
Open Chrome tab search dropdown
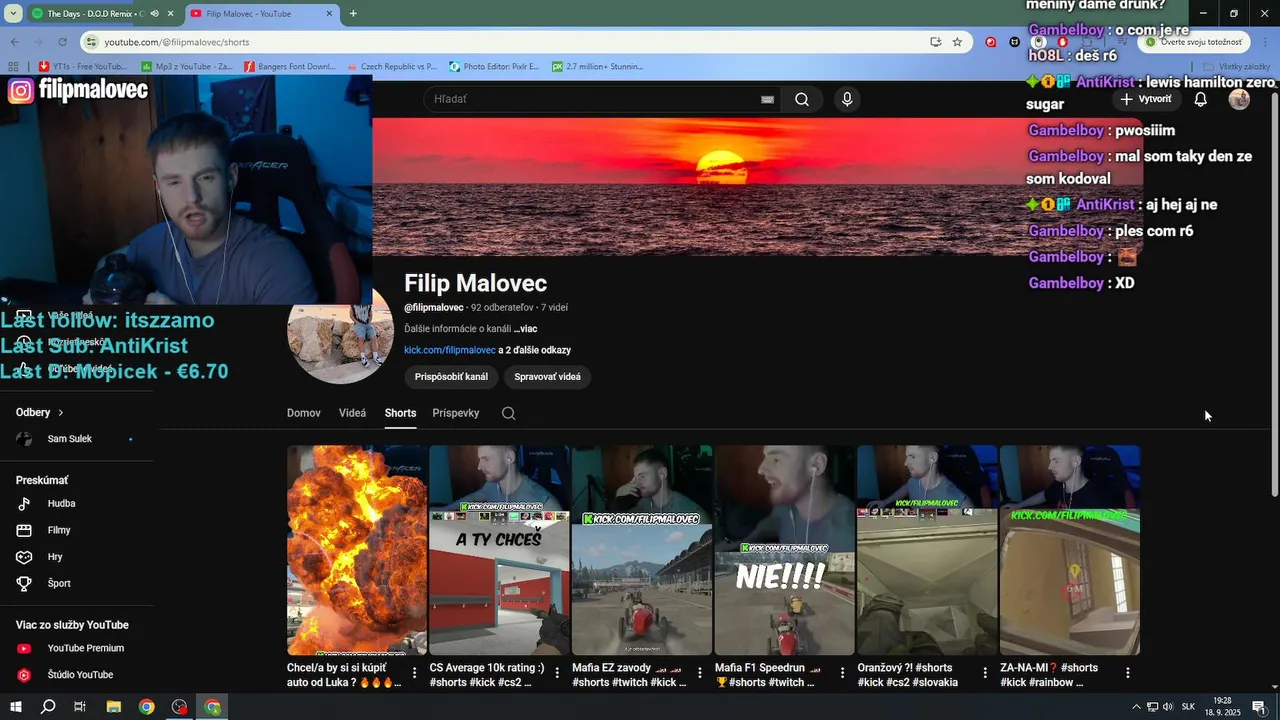click(x=13, y=13)
